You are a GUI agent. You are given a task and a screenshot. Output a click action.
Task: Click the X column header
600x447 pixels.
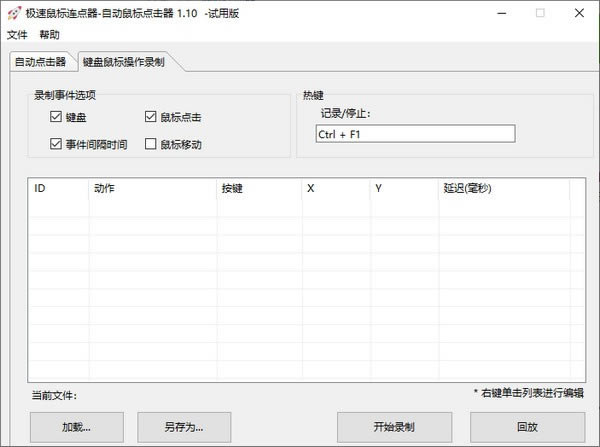[334, 188]
